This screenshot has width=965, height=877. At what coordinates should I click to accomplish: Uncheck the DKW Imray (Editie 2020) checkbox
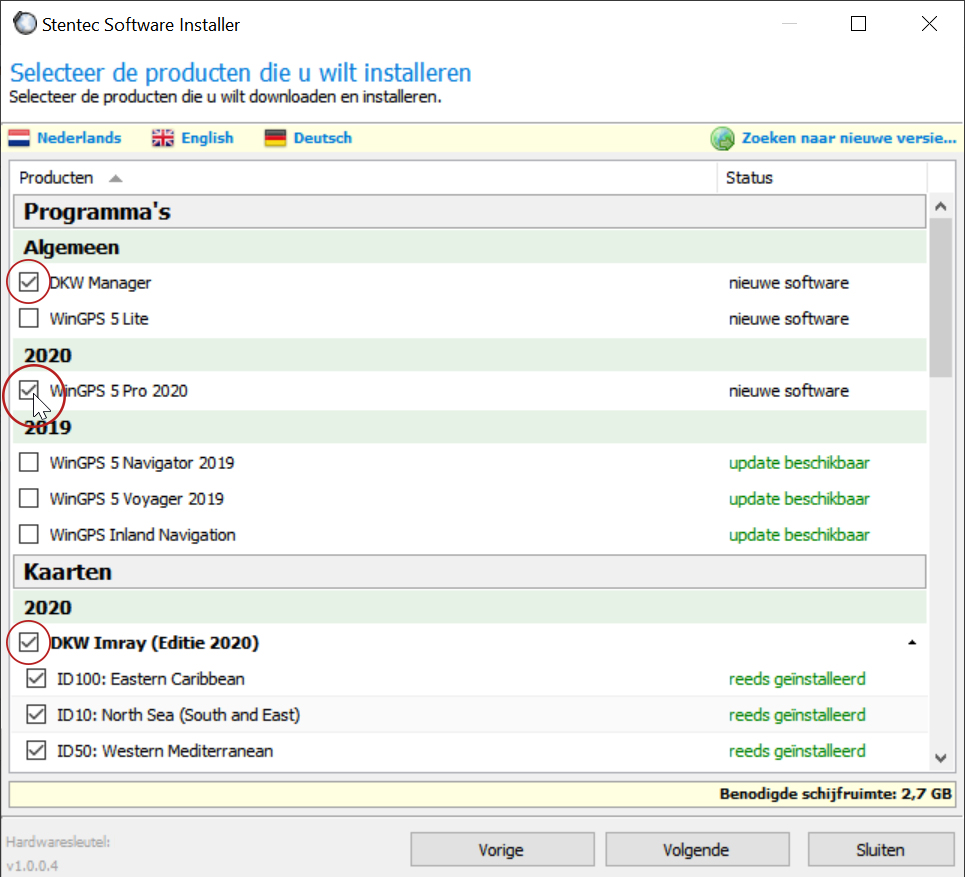click(x=28, y=643)
